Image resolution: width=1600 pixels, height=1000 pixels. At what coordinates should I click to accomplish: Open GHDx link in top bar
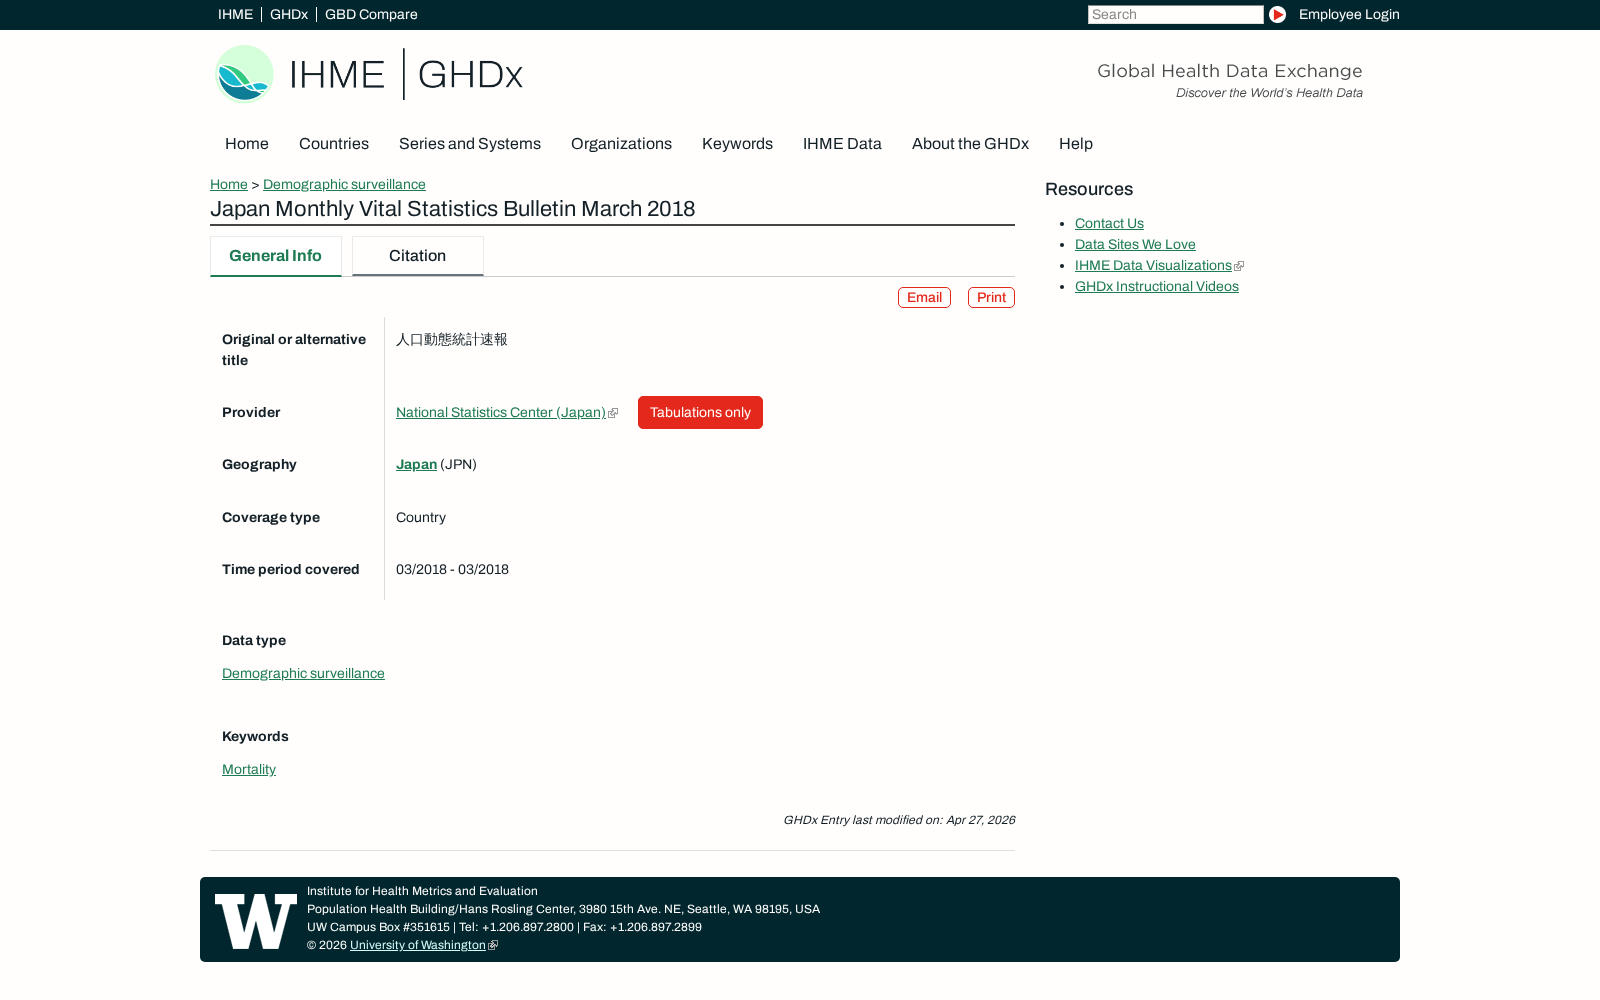pos(289,14)
